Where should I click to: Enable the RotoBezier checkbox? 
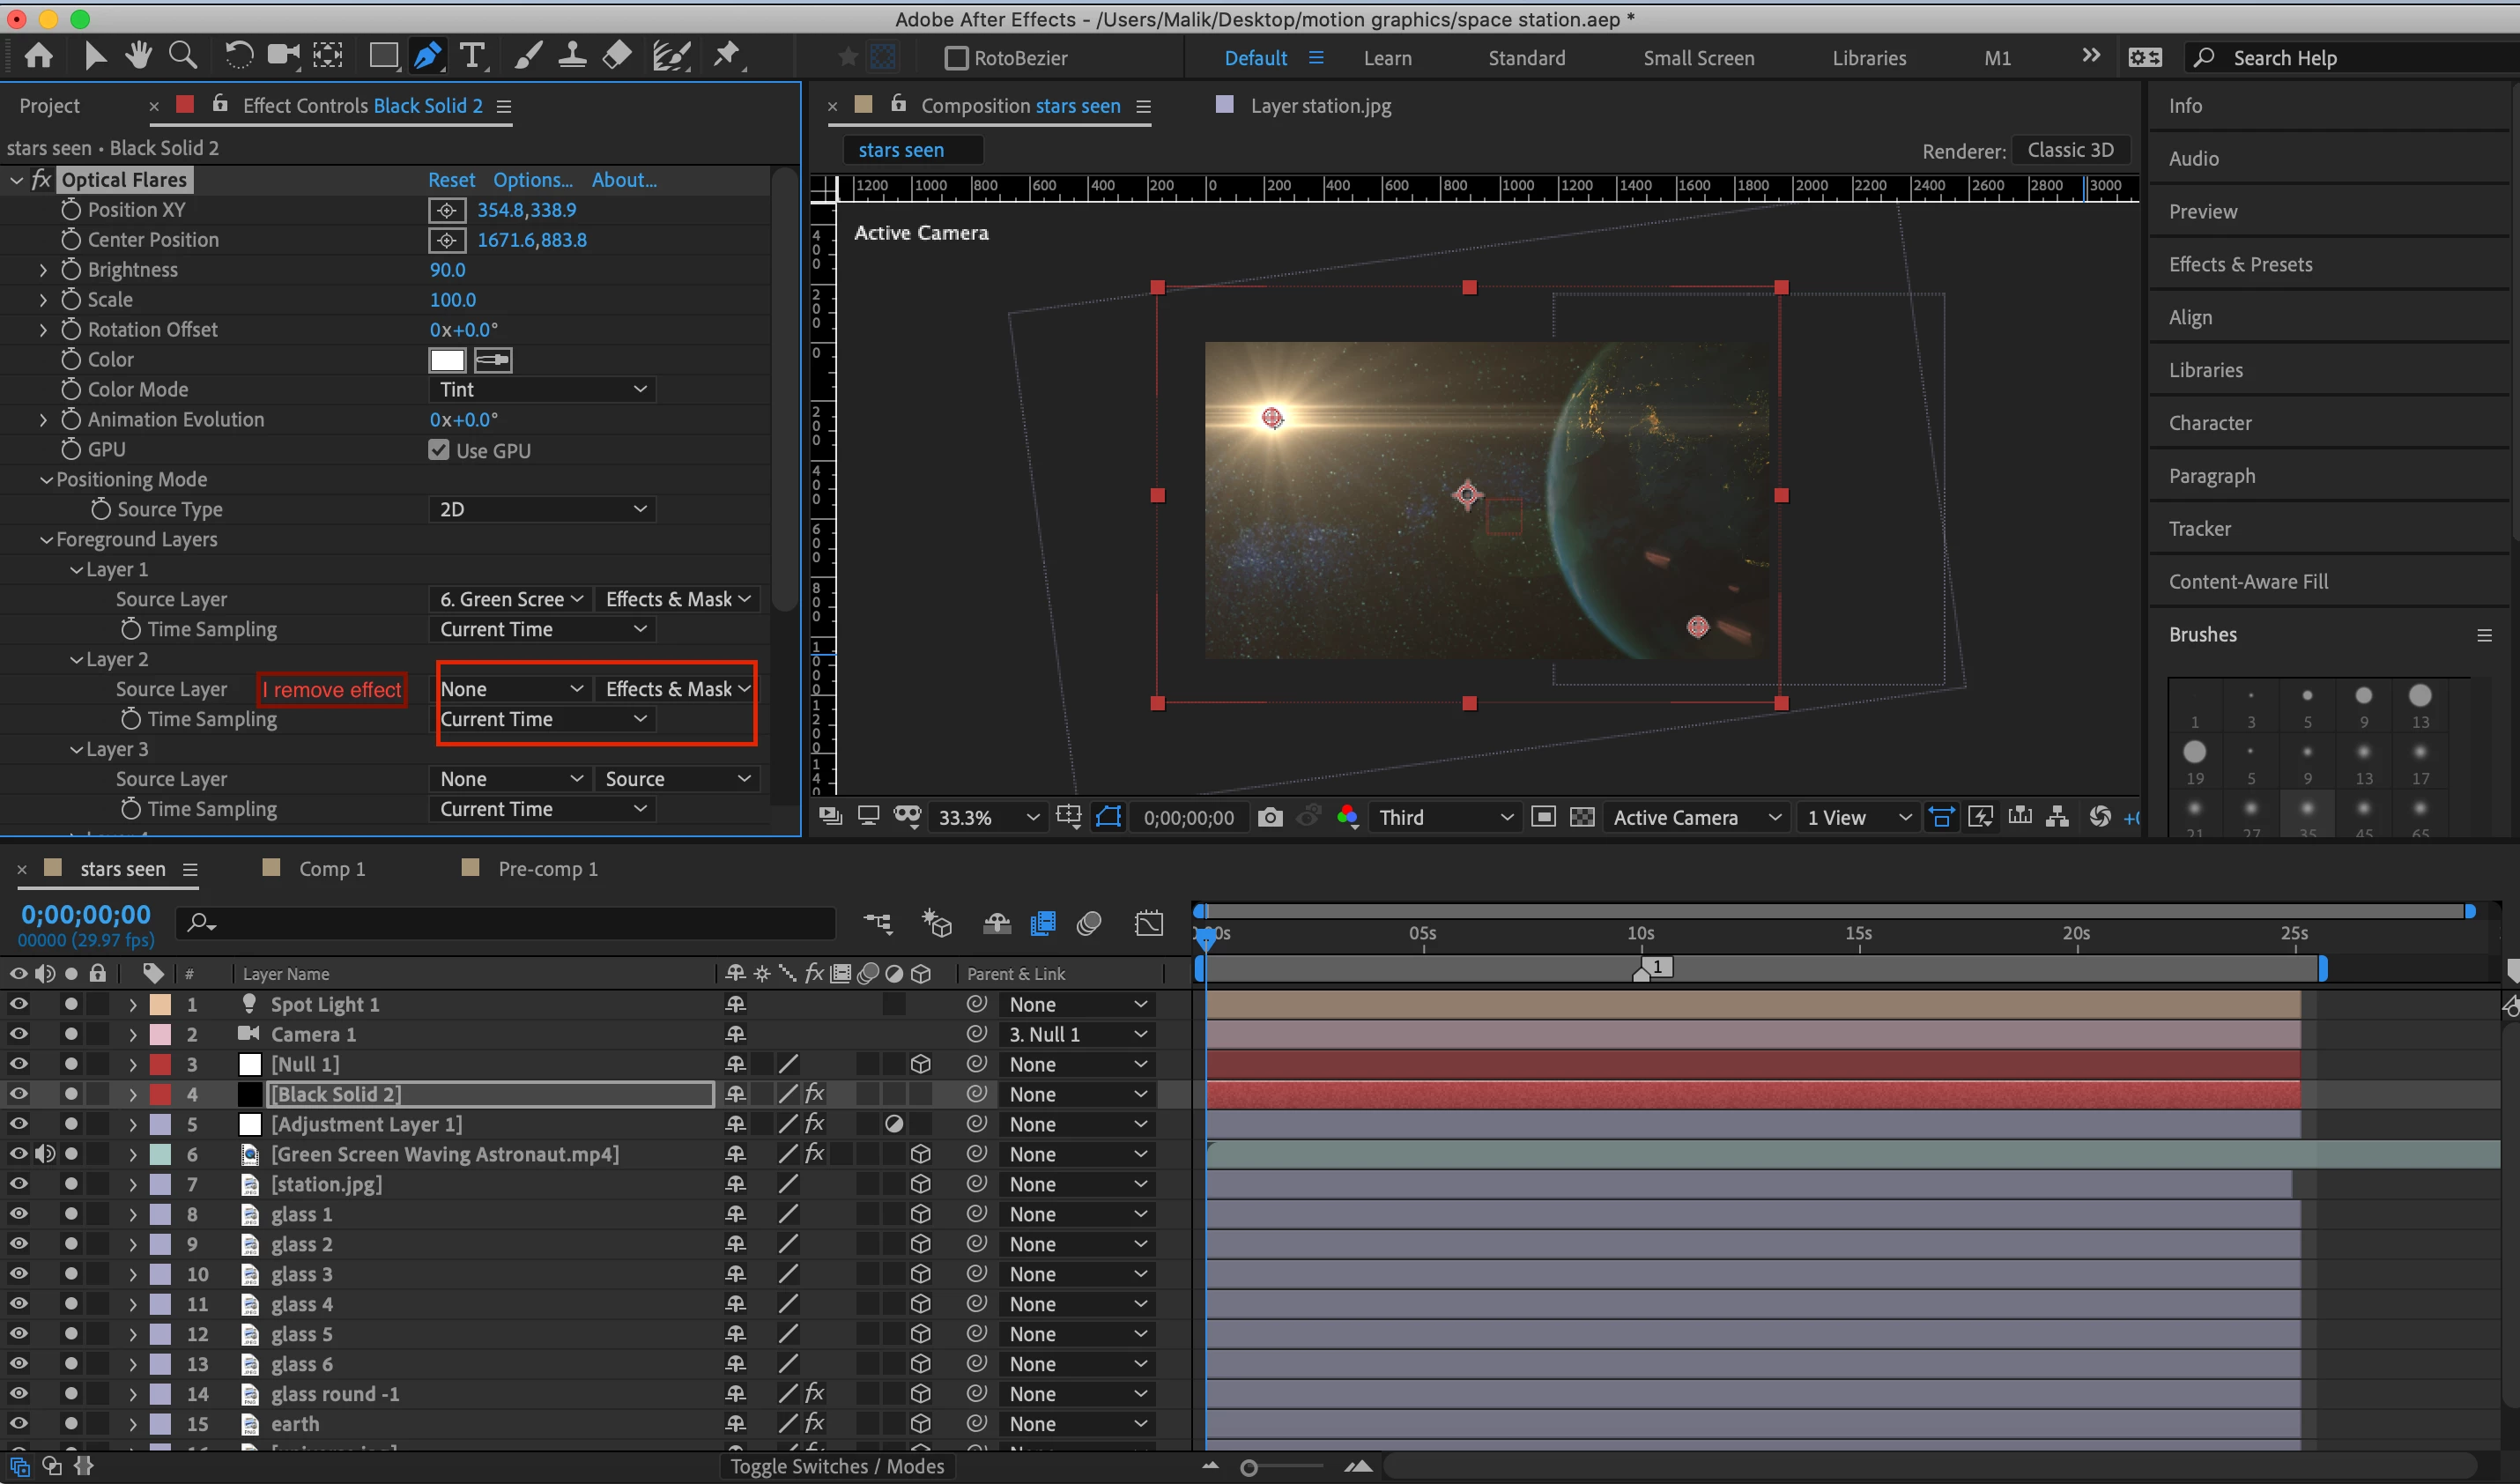[956, 58]
